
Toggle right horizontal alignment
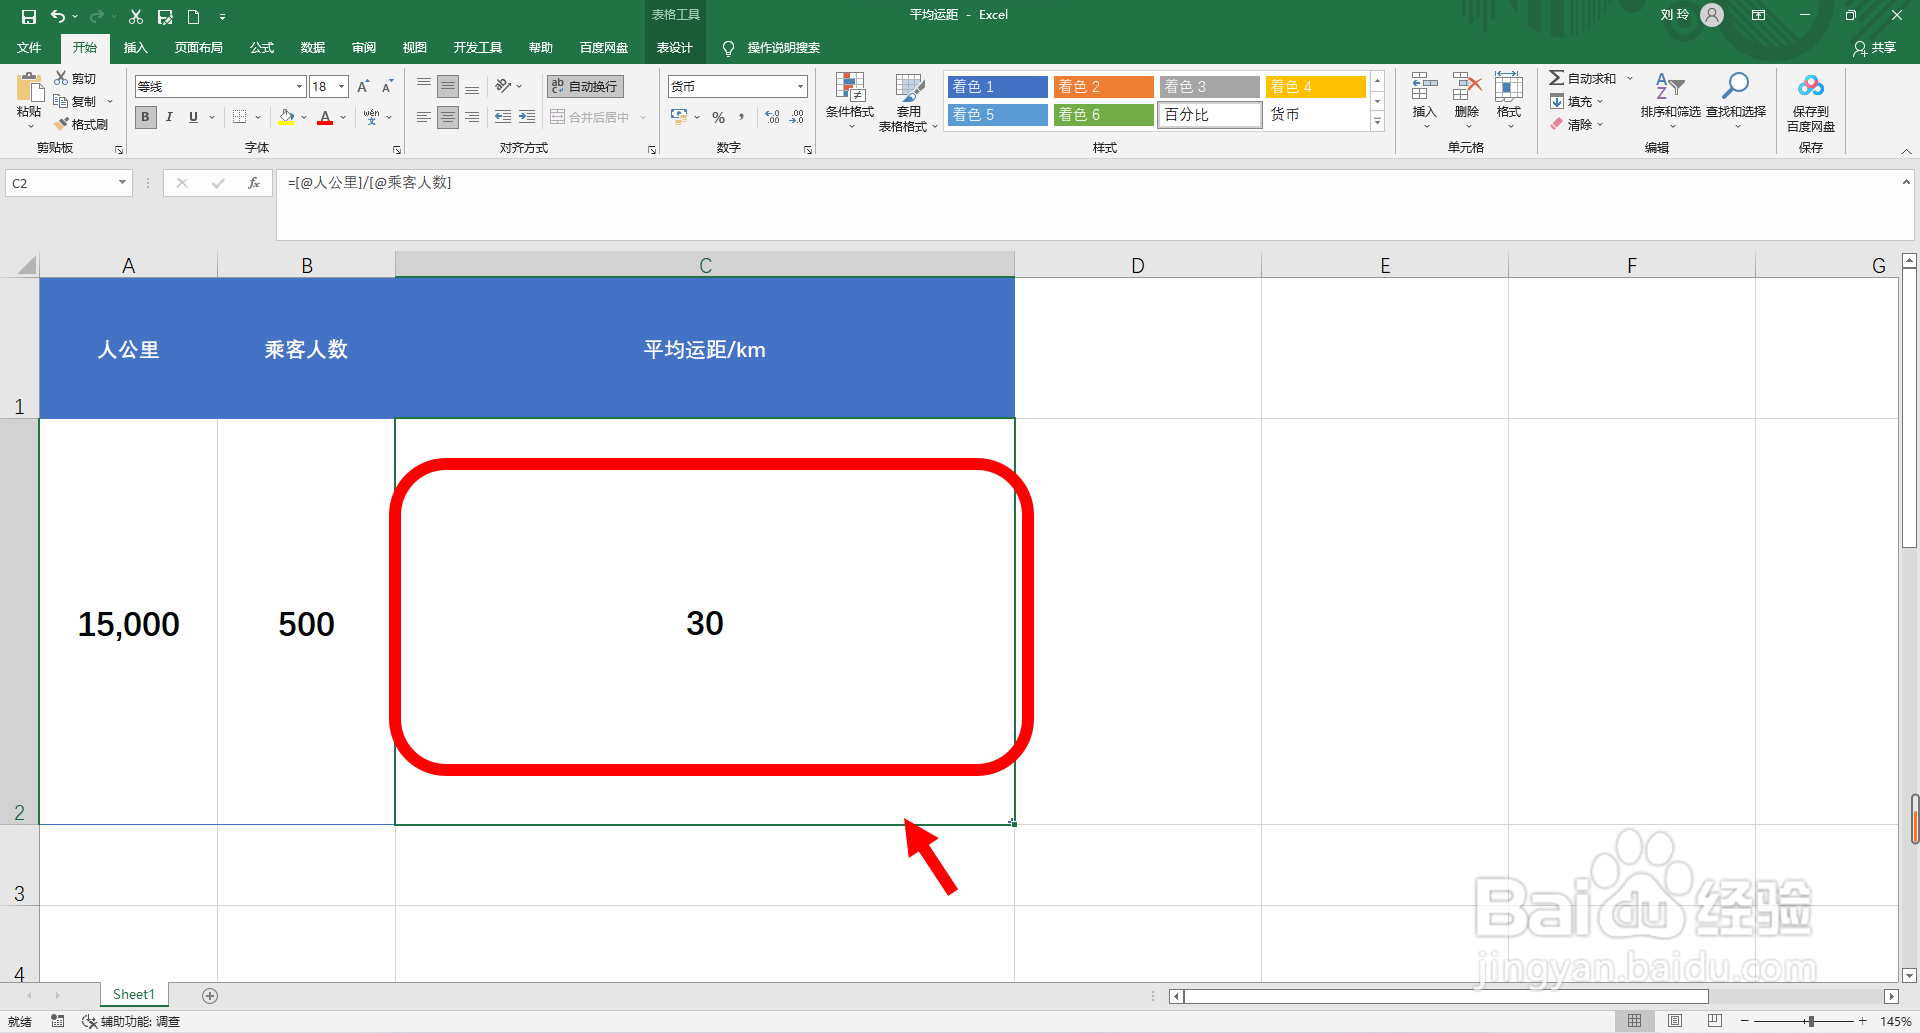click(x=472, y=117)
